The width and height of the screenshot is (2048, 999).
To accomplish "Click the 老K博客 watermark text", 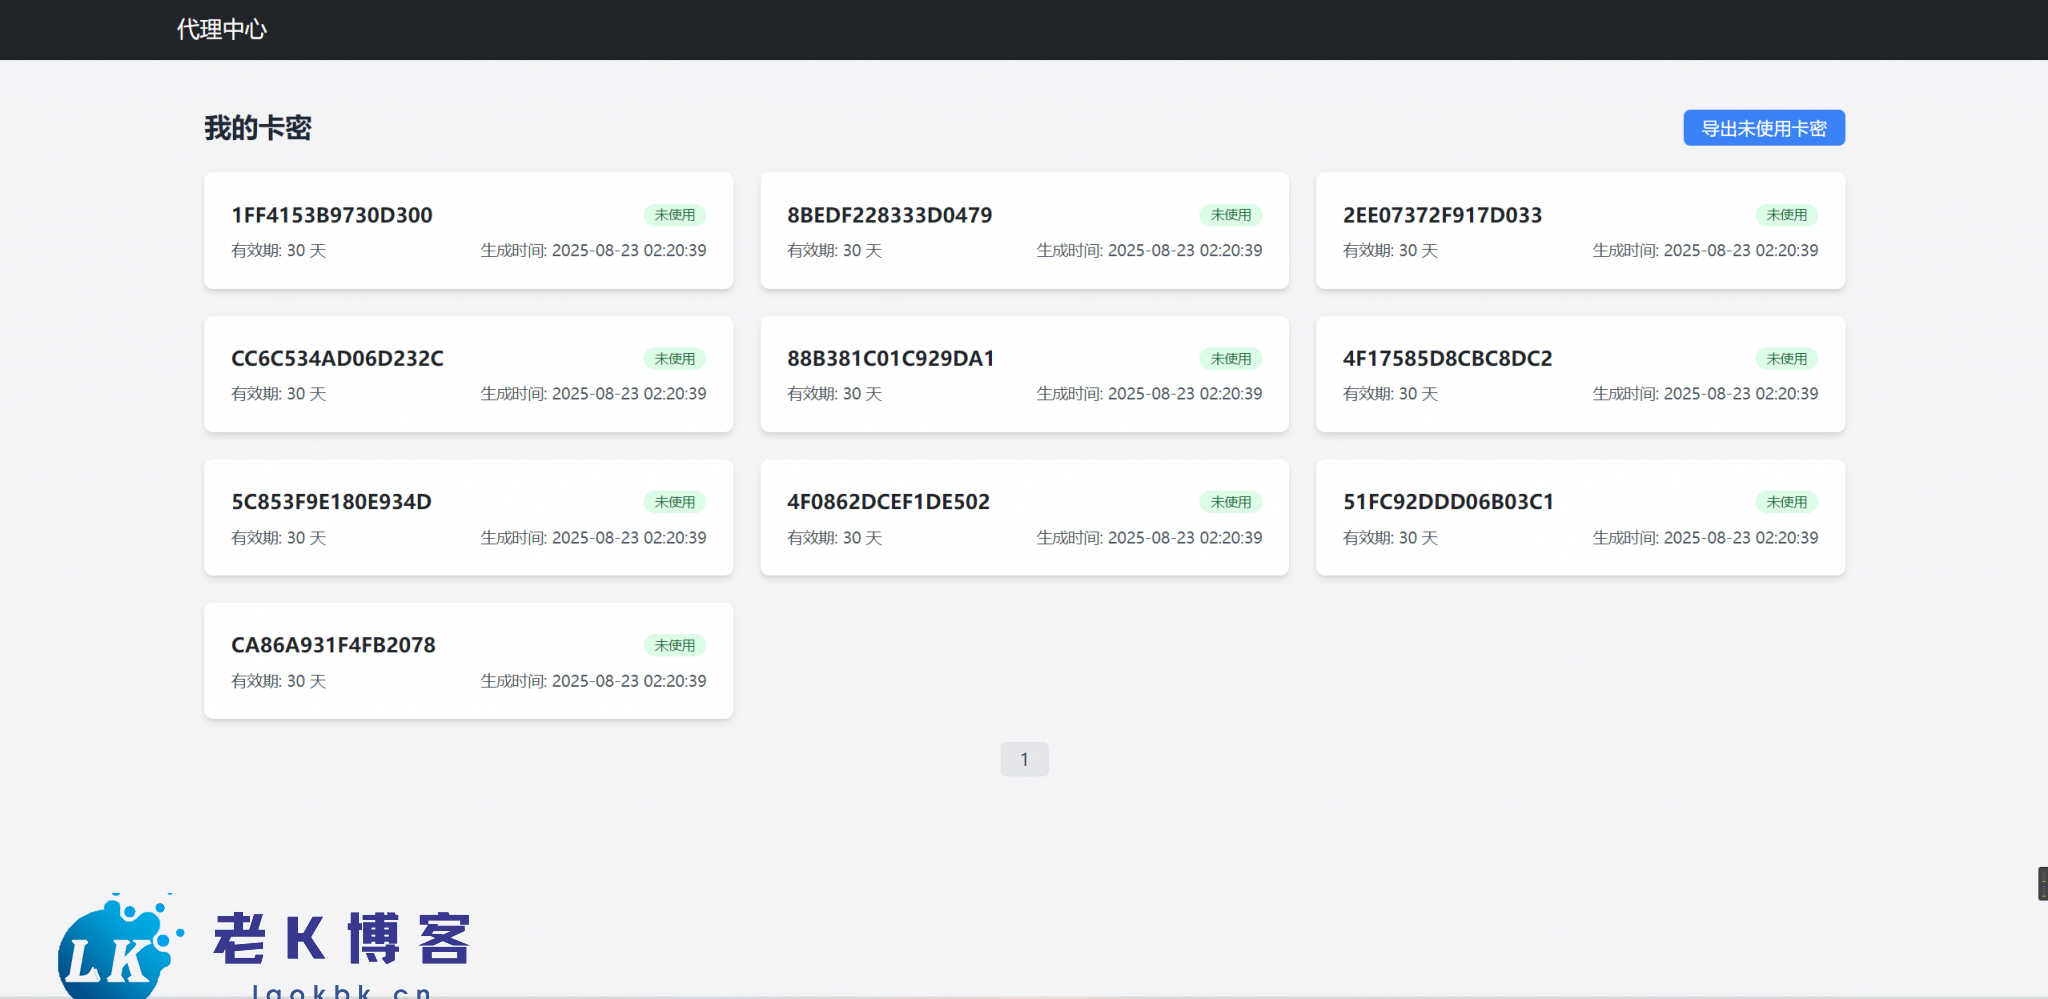I will pos(342,939).
